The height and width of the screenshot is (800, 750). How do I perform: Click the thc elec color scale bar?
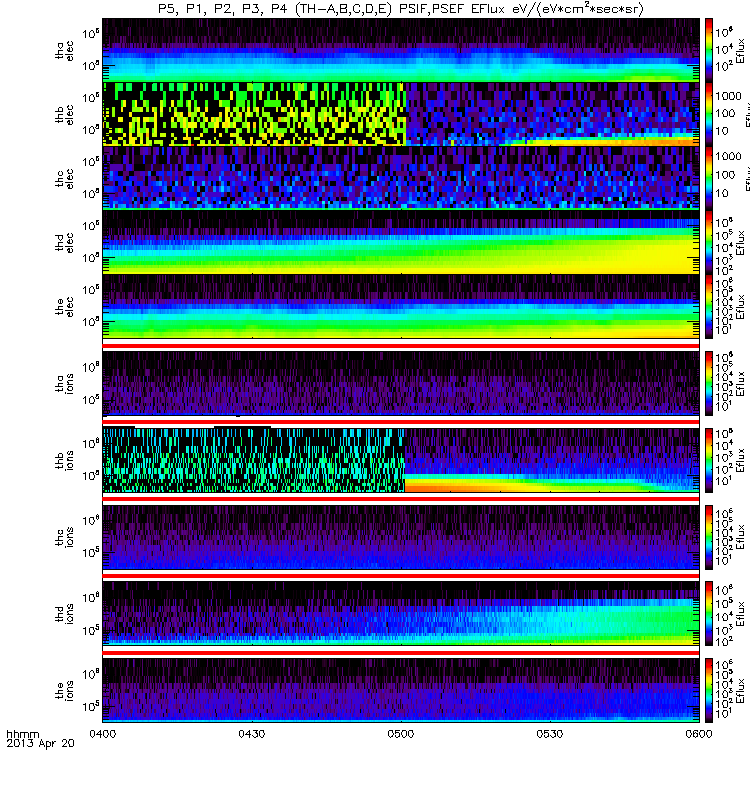709,179
